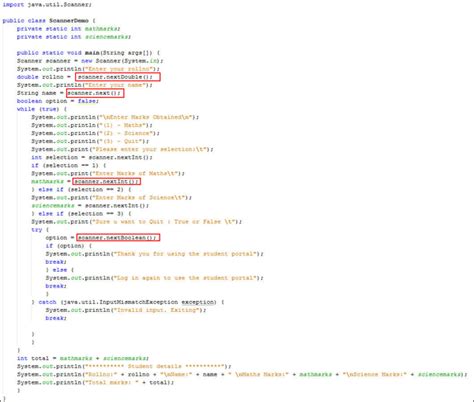Click the 'Invalid input. Exiting' print line
Image resolution: width=474 pixels, height=402 pixels.
(126, 310)
